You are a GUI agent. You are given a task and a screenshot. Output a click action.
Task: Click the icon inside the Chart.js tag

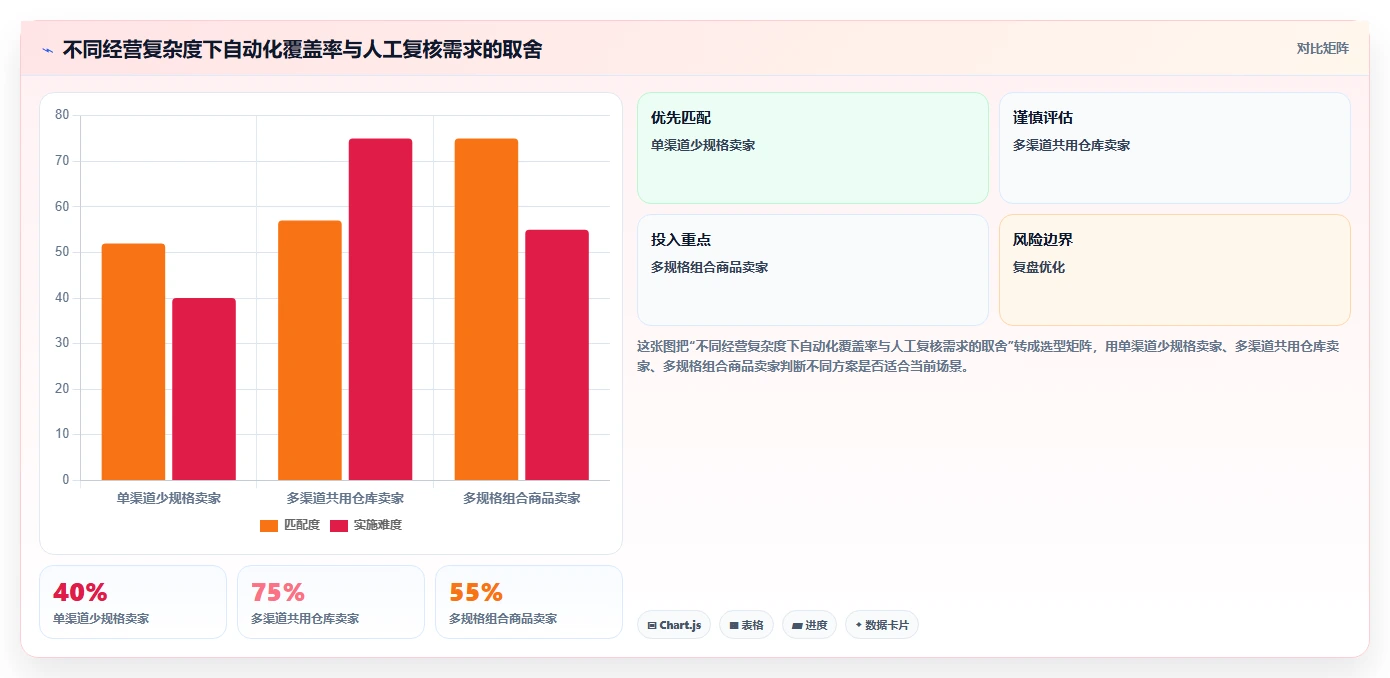652,625
